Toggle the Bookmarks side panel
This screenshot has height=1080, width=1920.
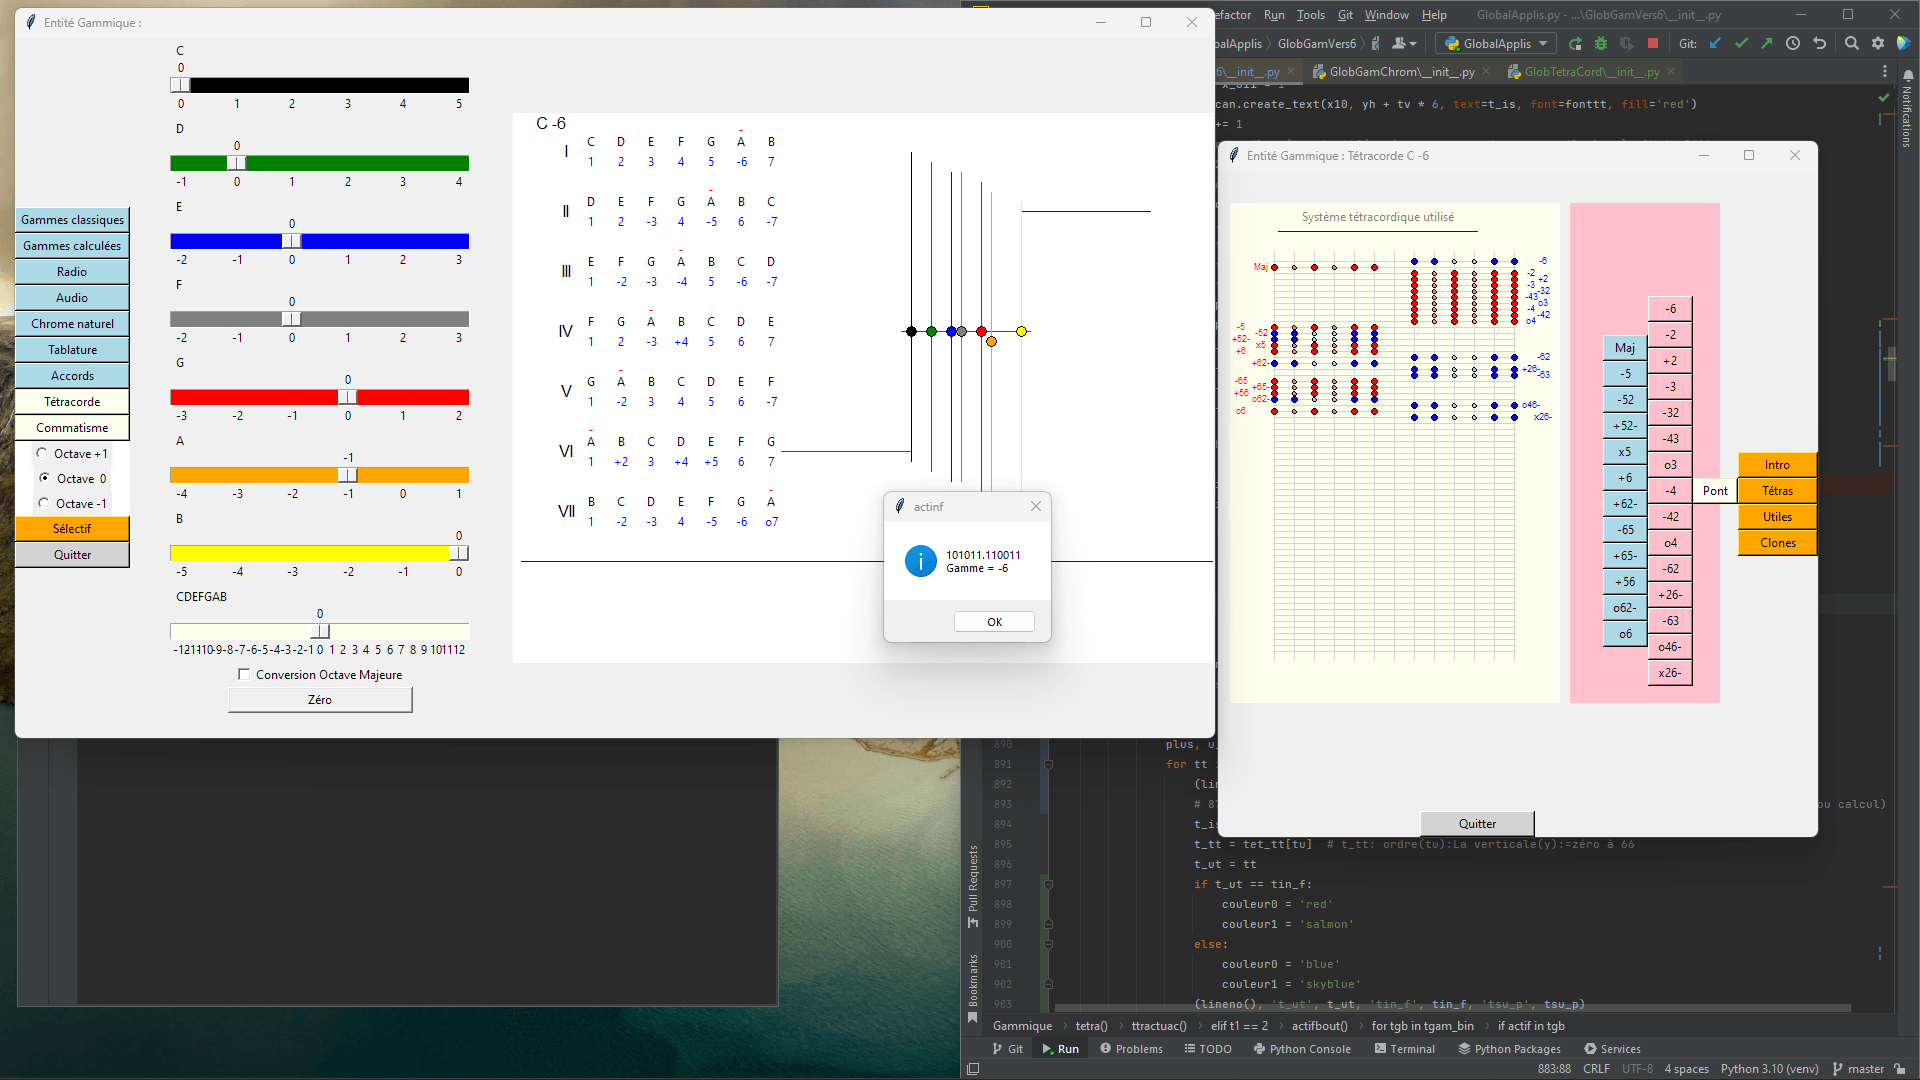[x=973, y=989]
